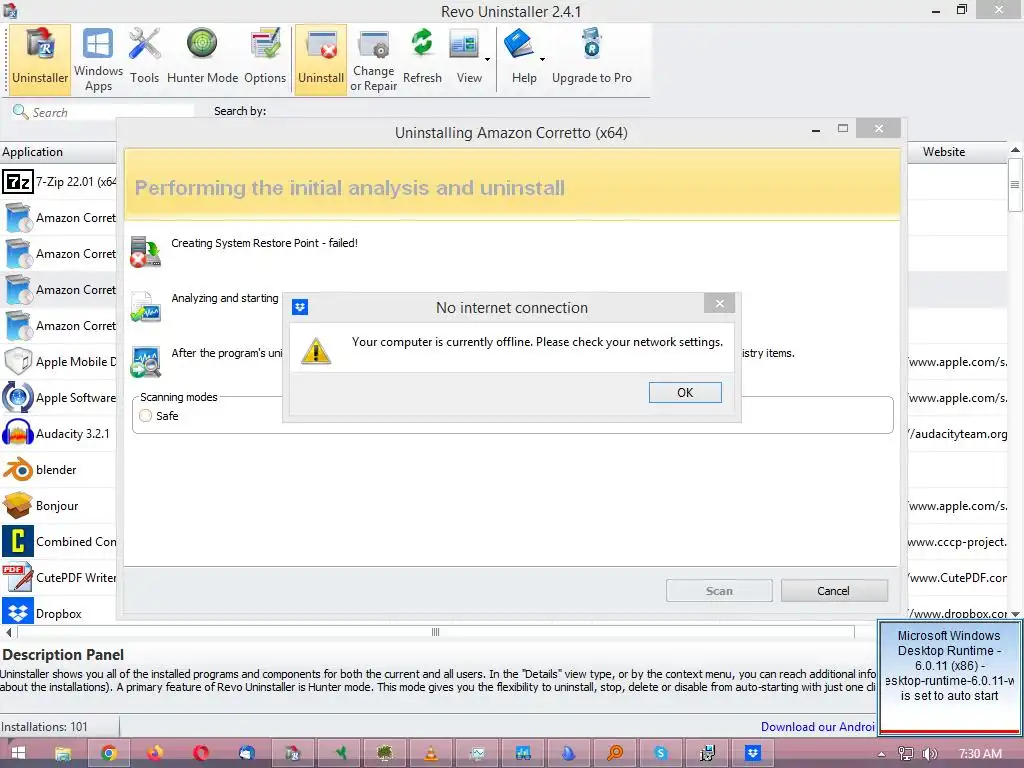Click the search magnifier icon

[x=20, y=112]
